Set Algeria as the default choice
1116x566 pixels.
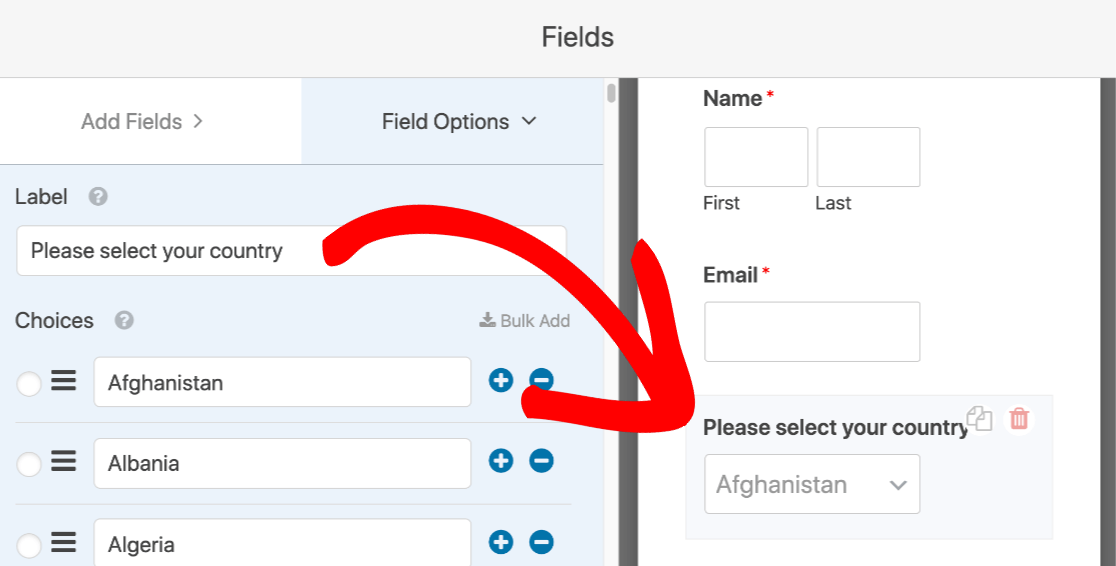tap(29, 545)
